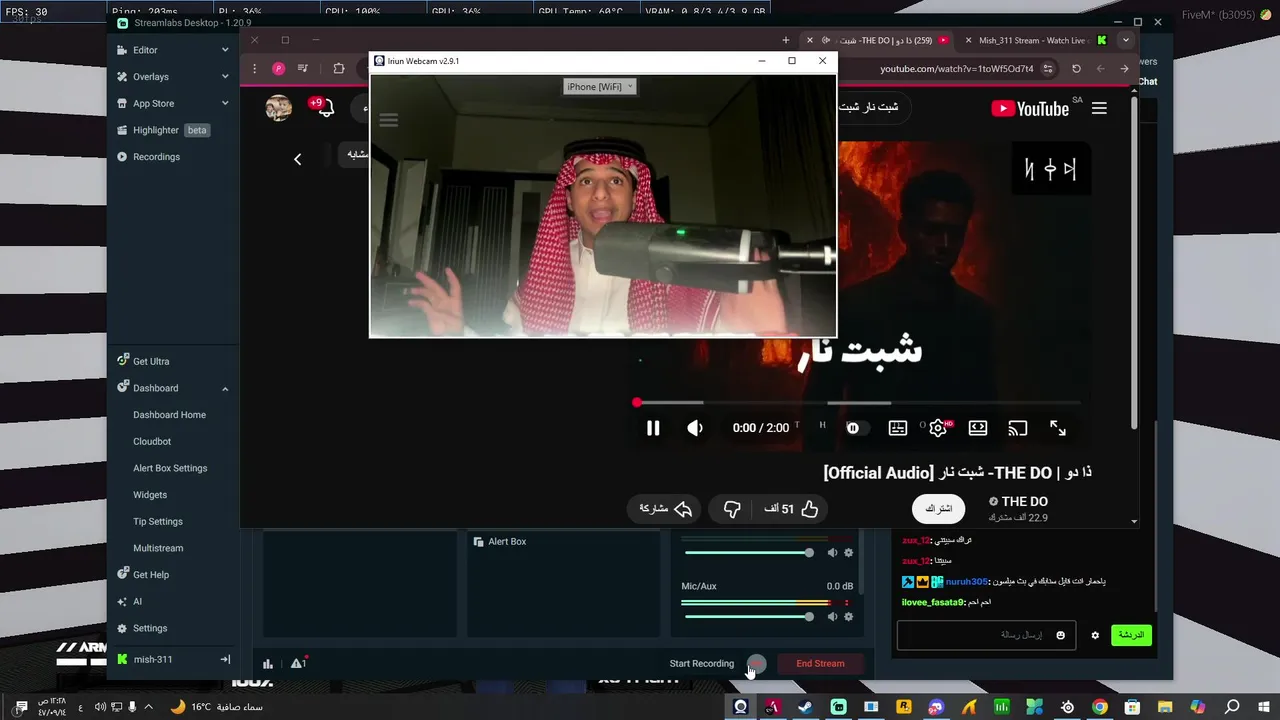Open chat settings gear

pyautogui.click(x=1095, y=635)
